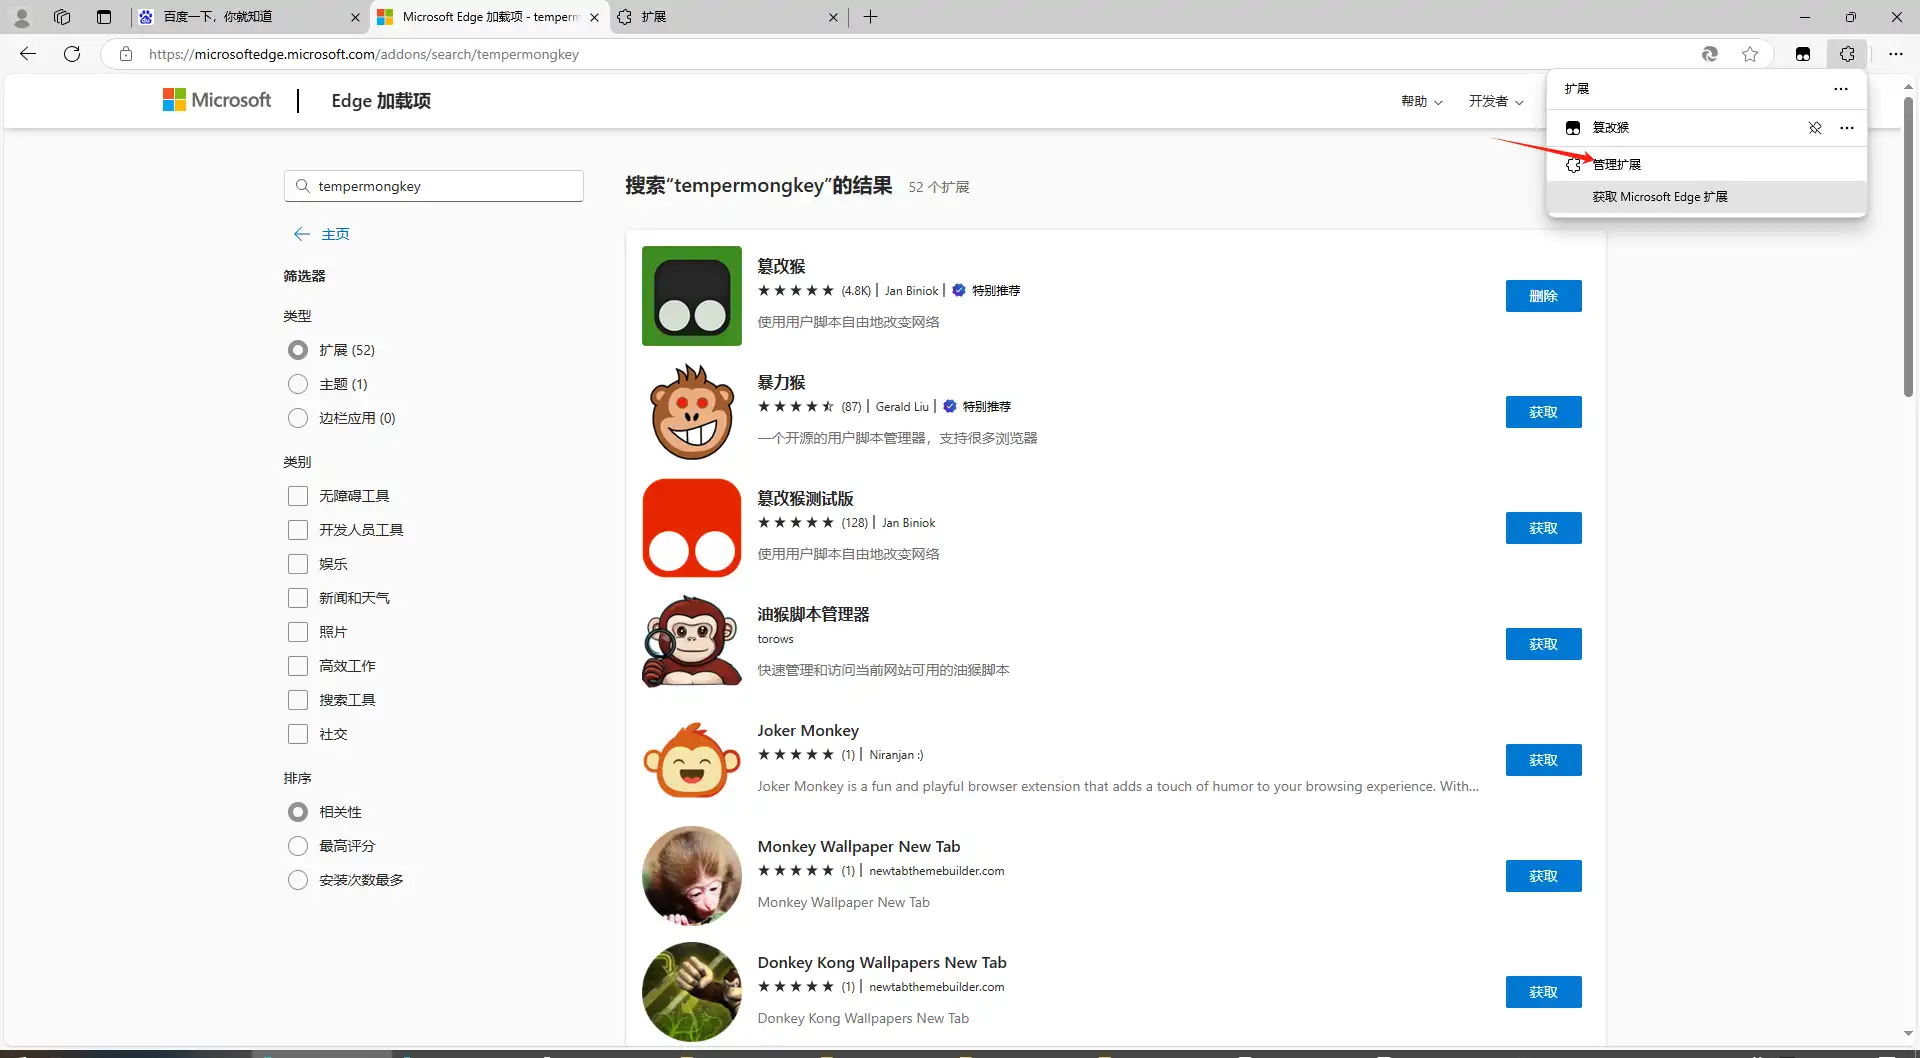
Task: Click the 主页 back link
Action: 334,234
